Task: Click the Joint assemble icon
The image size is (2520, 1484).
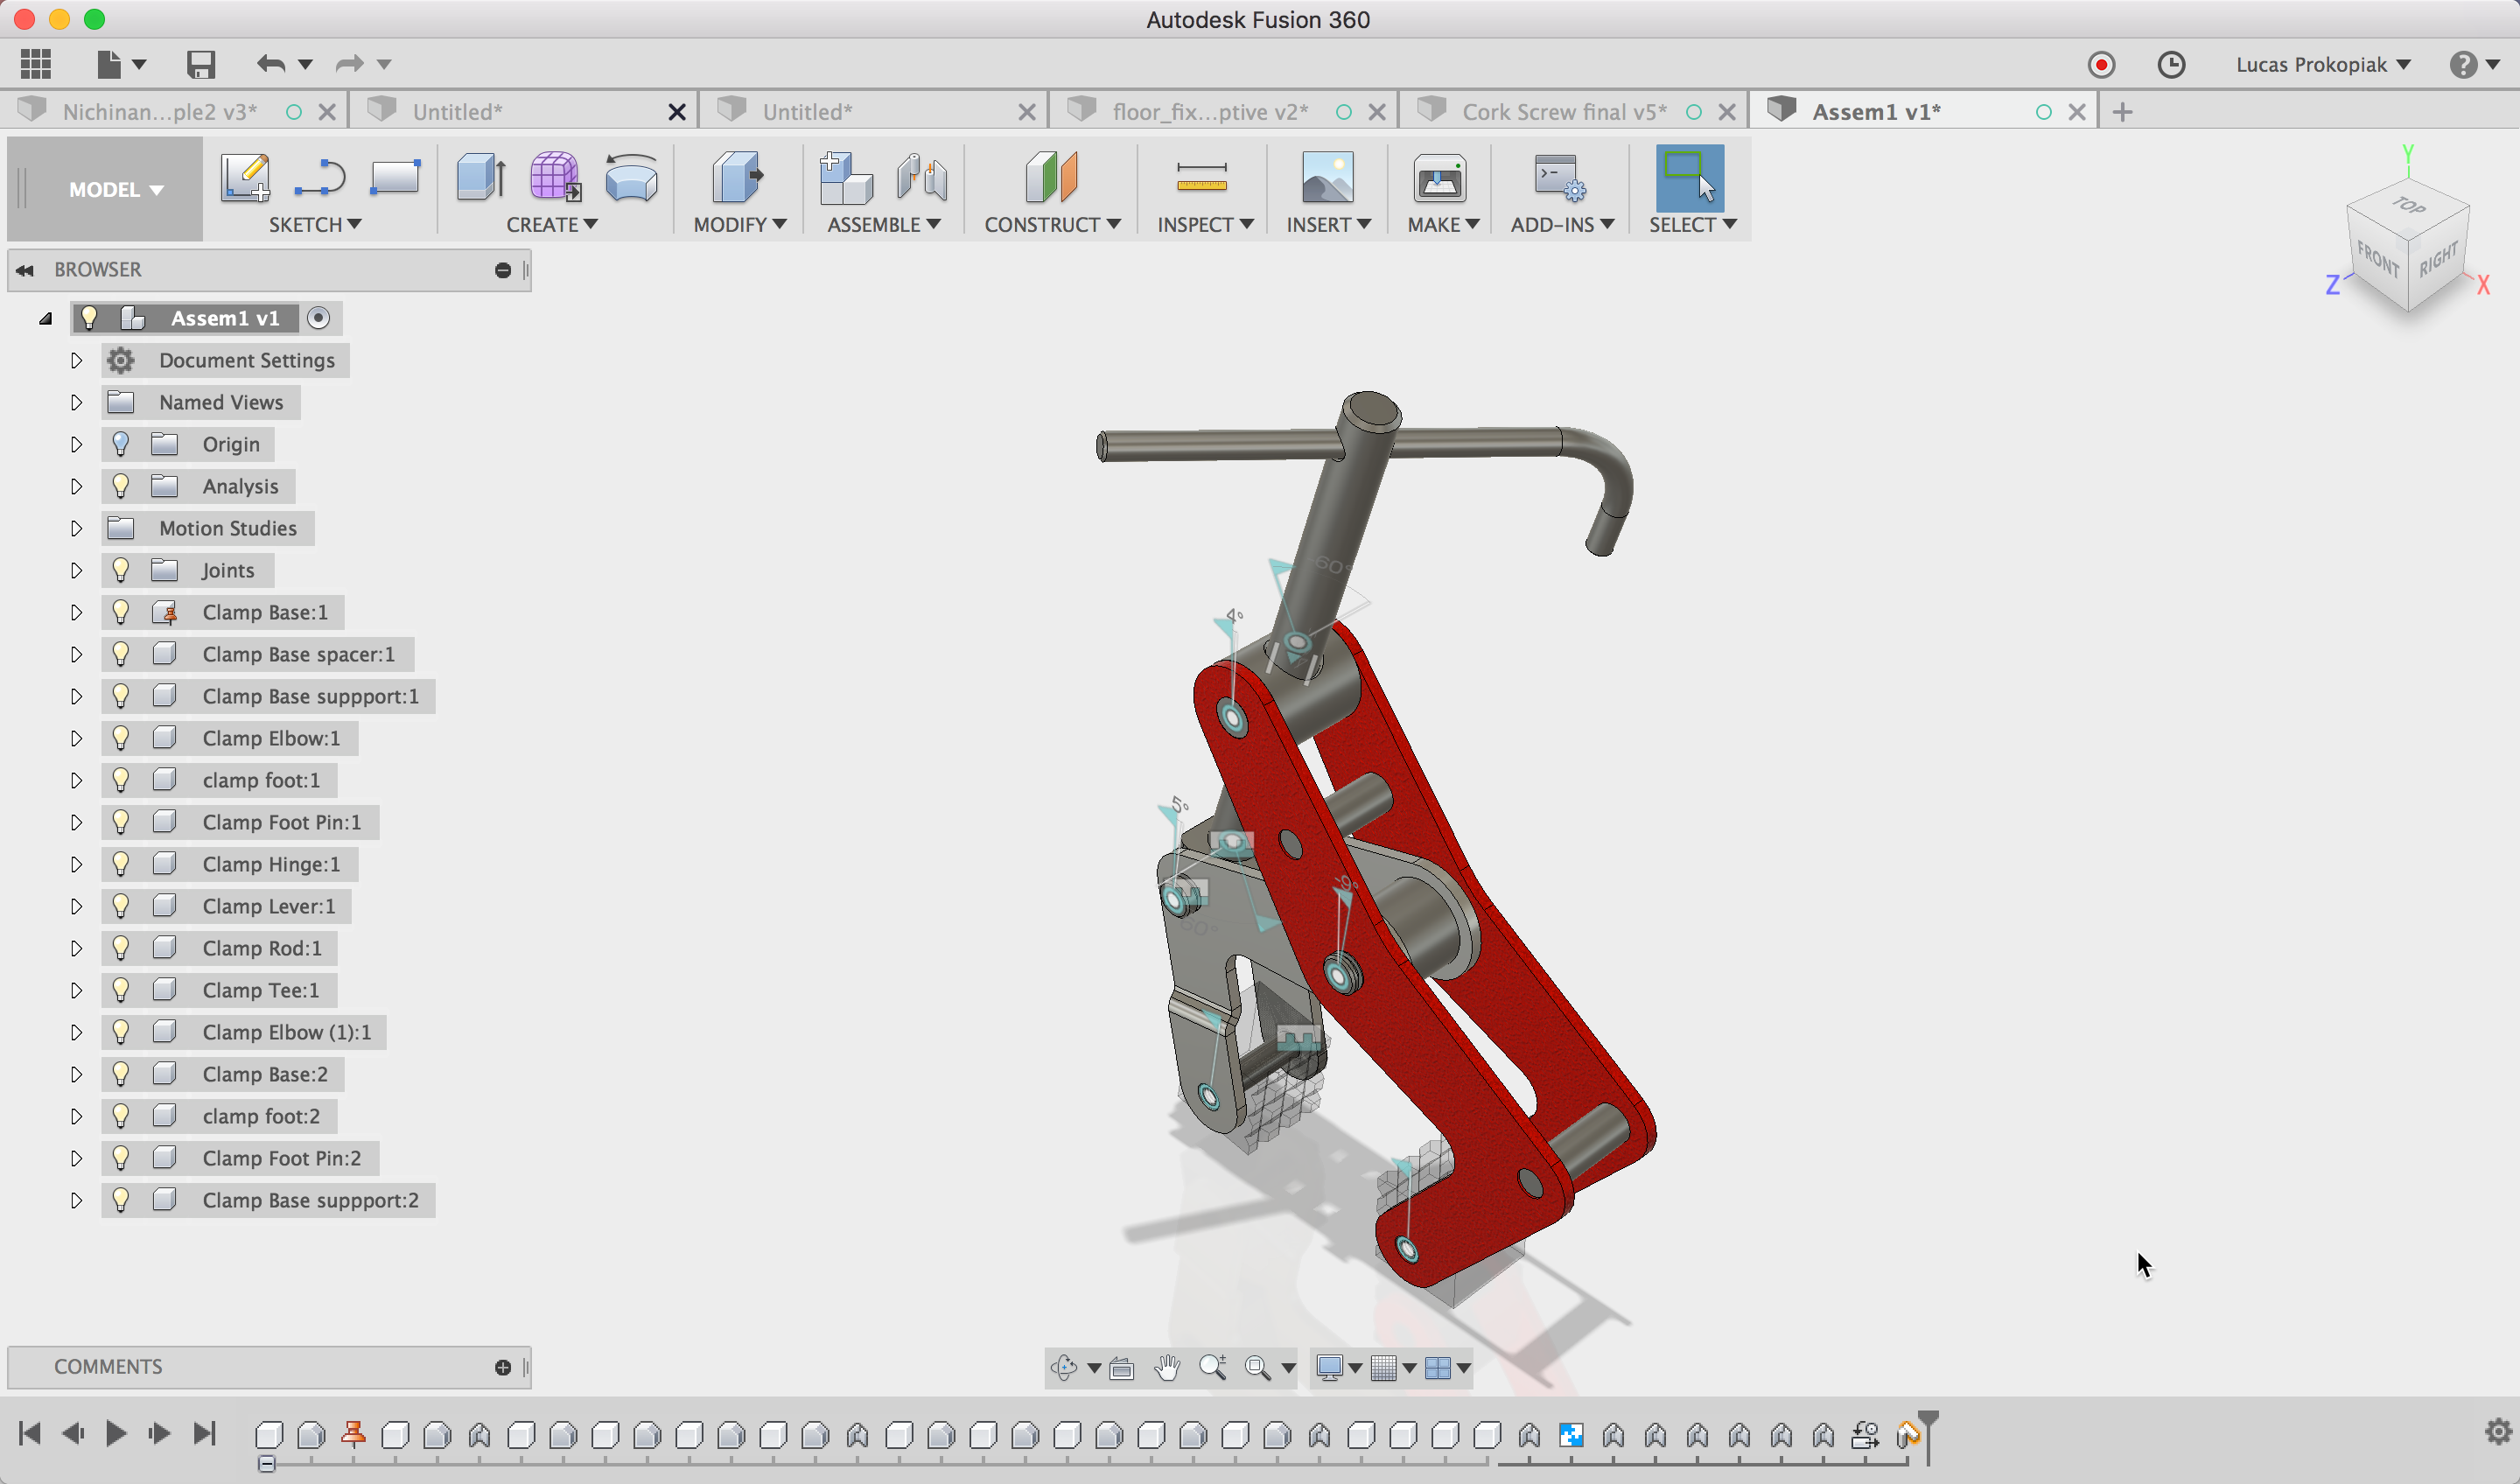Action: pyautogui.click(x=922, y=178)
